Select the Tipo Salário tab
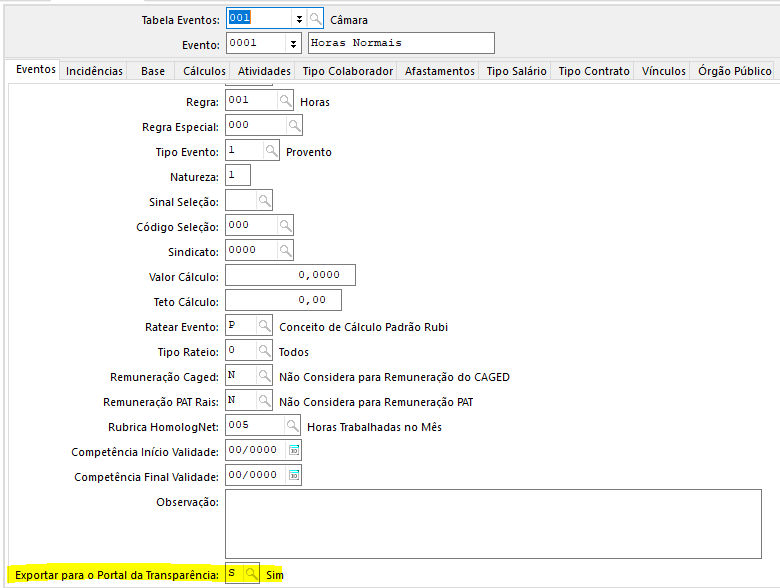The height and width of the screenshot is (588, 780). pyautogui.click(x=516, y=71)
